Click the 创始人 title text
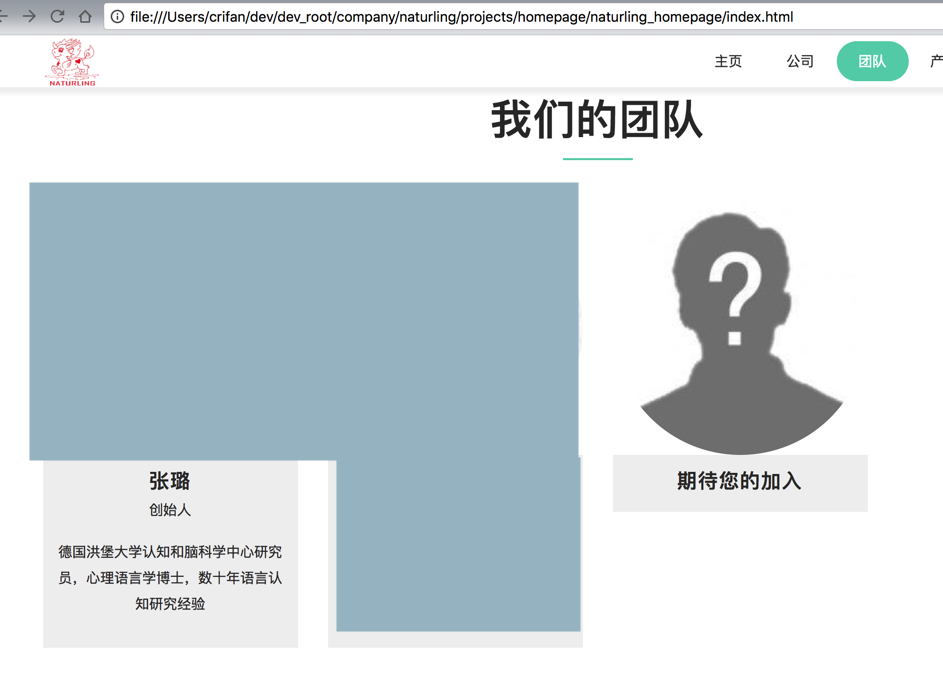This screenshot has height=679, width=943. (170, 510)
